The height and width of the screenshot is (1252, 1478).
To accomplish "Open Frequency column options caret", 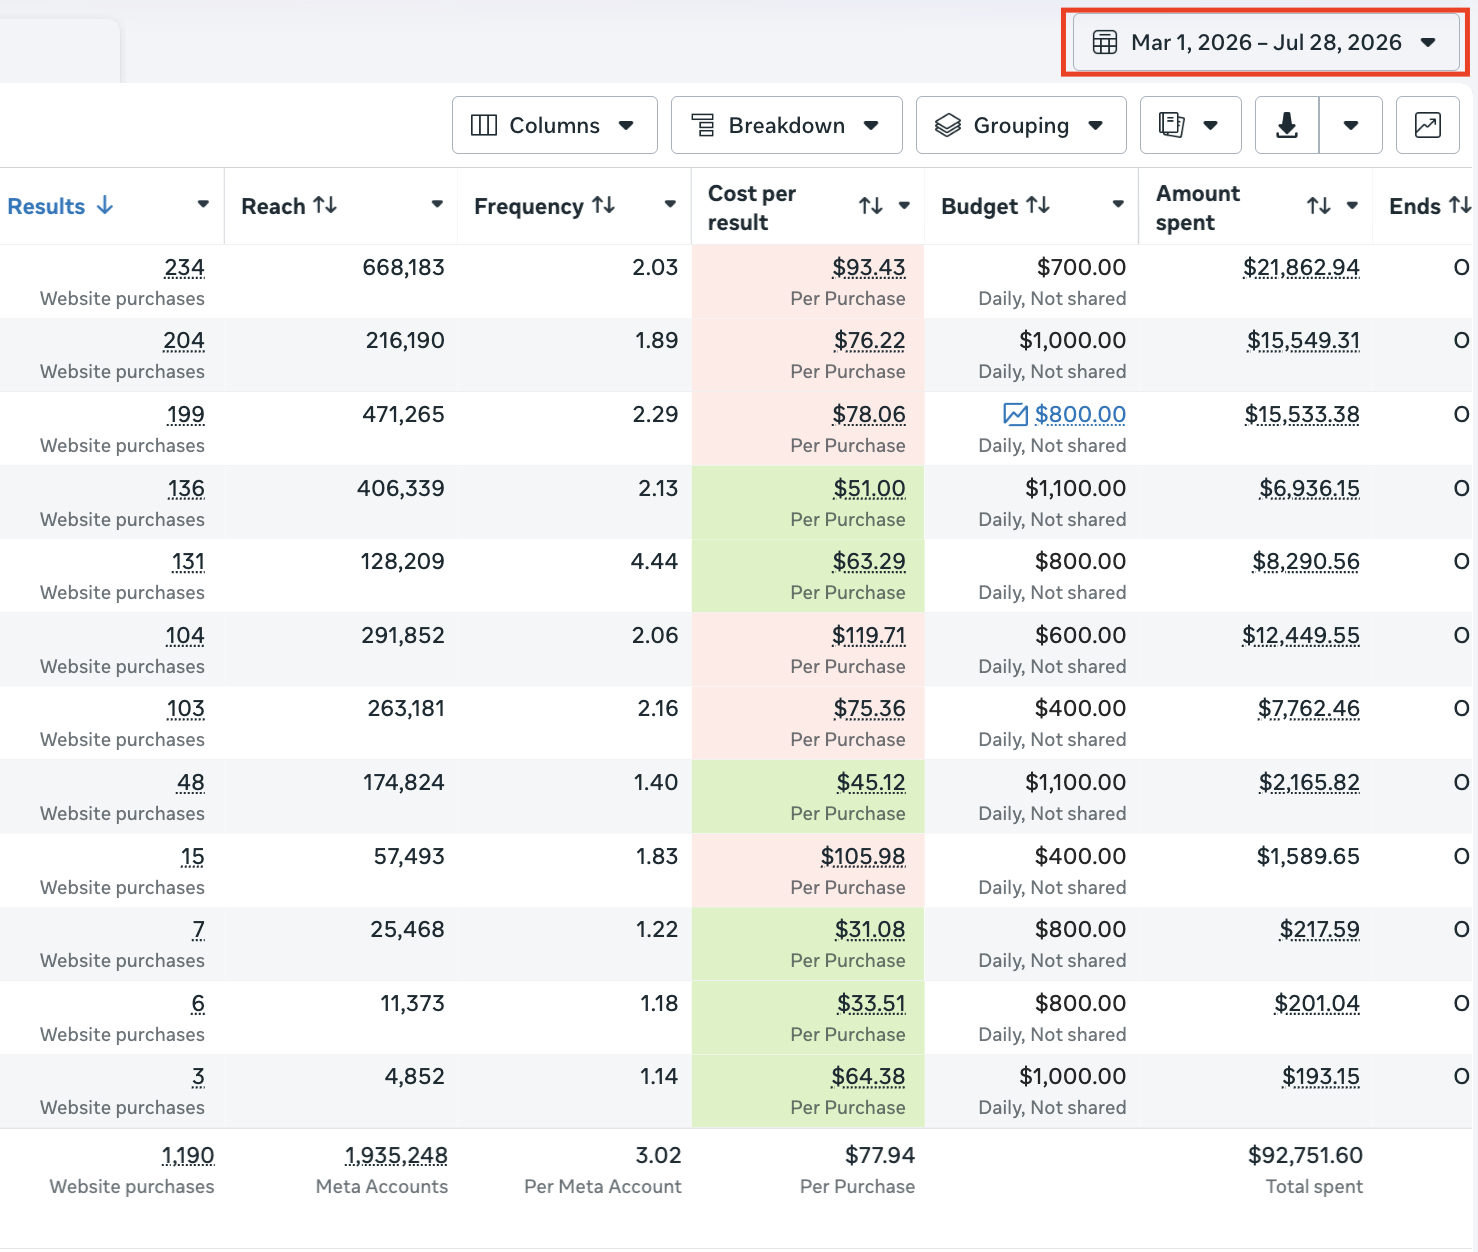I will (x=670, y=205).
